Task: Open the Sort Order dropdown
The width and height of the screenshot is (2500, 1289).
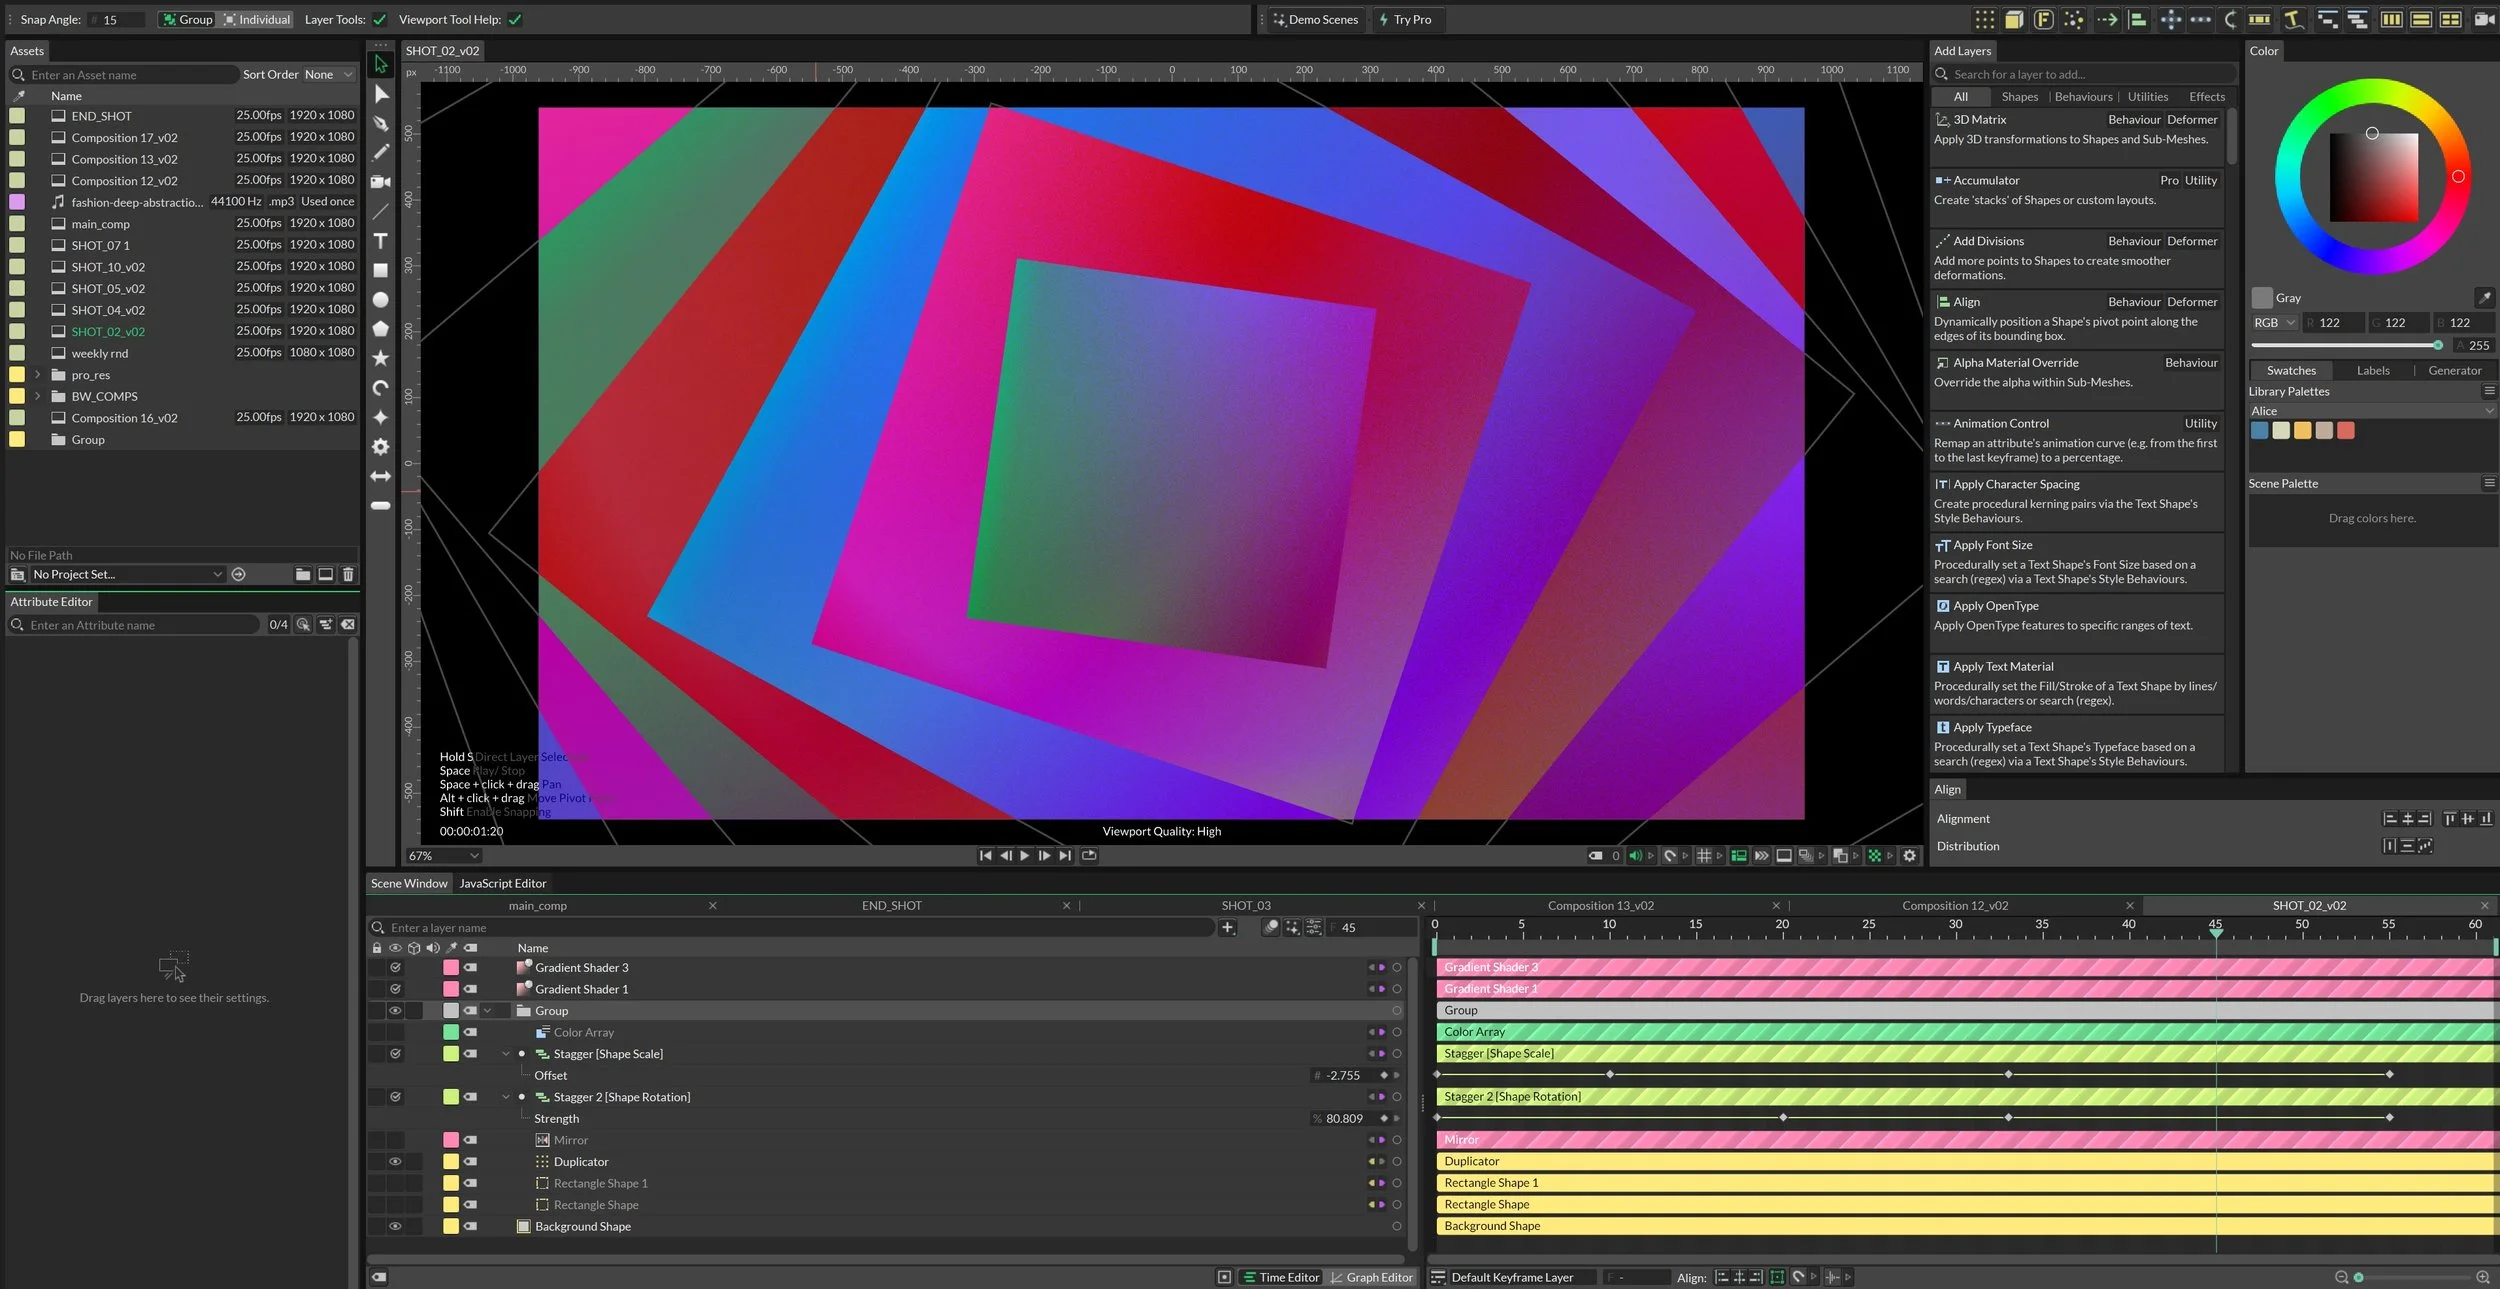Action: coord(329,74)
